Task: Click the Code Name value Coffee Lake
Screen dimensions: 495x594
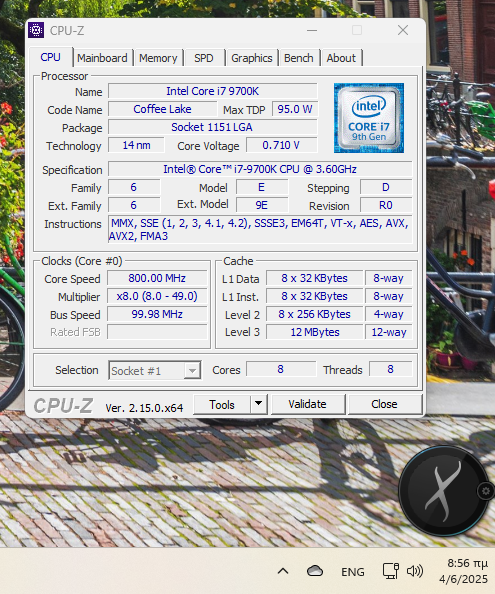Action: [162, 109]
